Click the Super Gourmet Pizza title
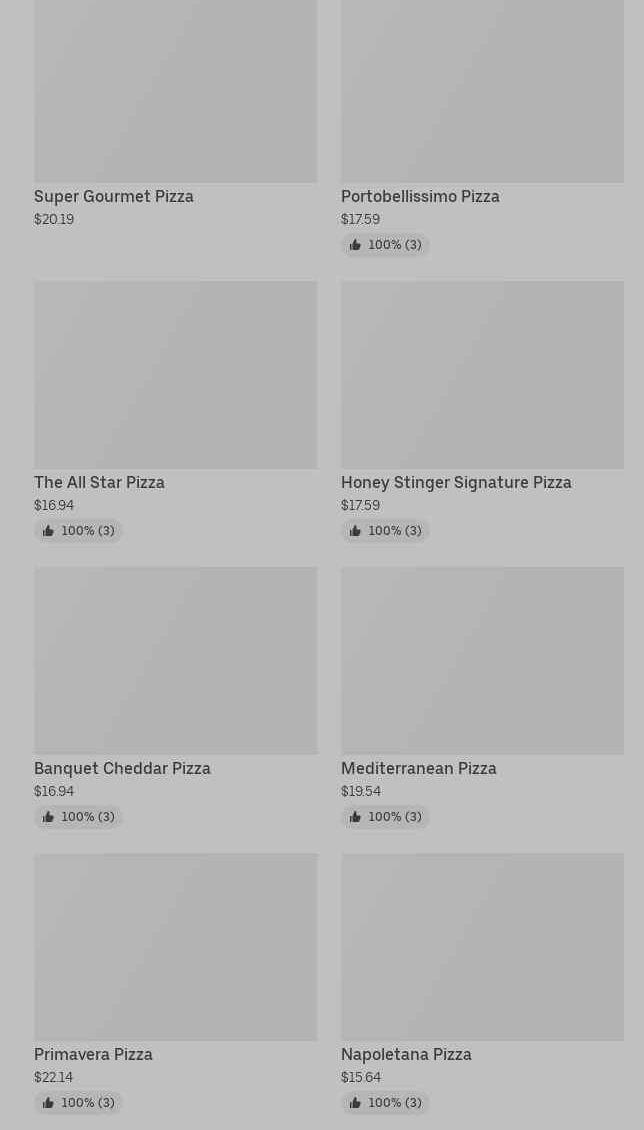The height and width of the screenshot is (1130, 644). pyautogui.click(x=114, y=197)
